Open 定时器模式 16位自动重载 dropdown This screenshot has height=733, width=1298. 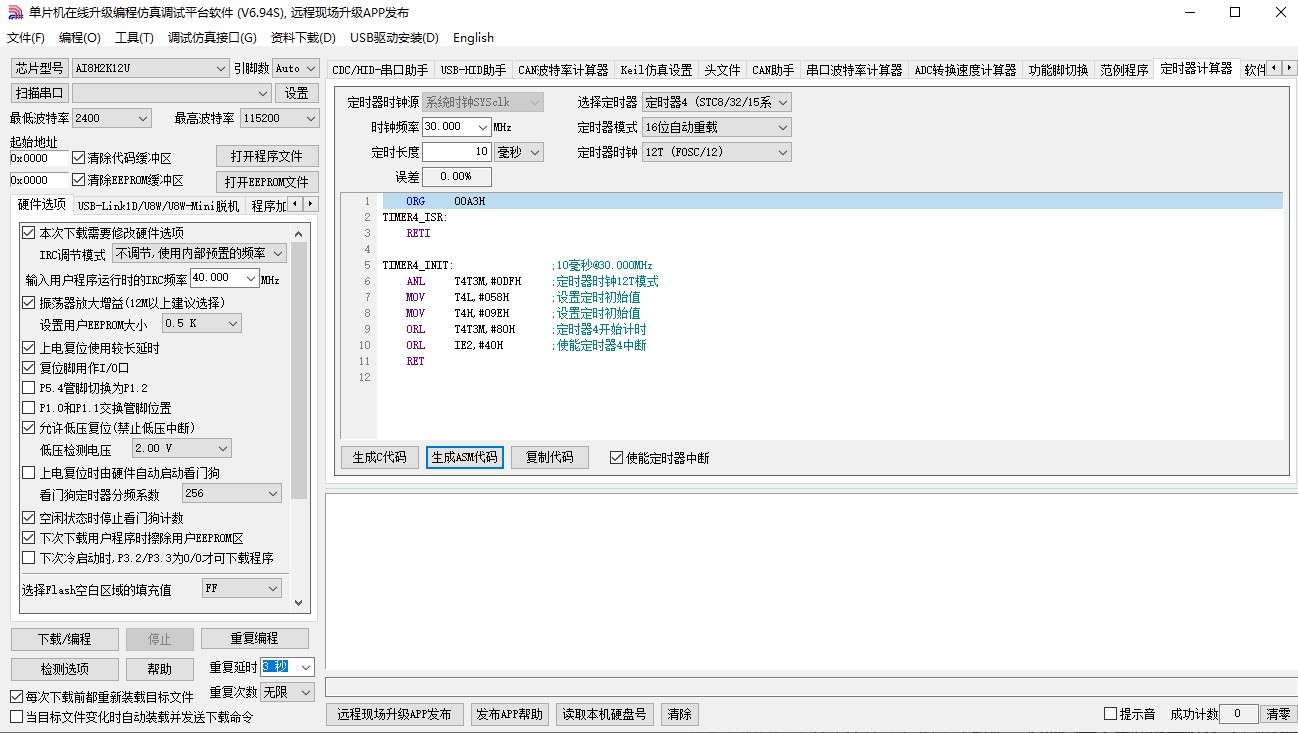point(716,127)
